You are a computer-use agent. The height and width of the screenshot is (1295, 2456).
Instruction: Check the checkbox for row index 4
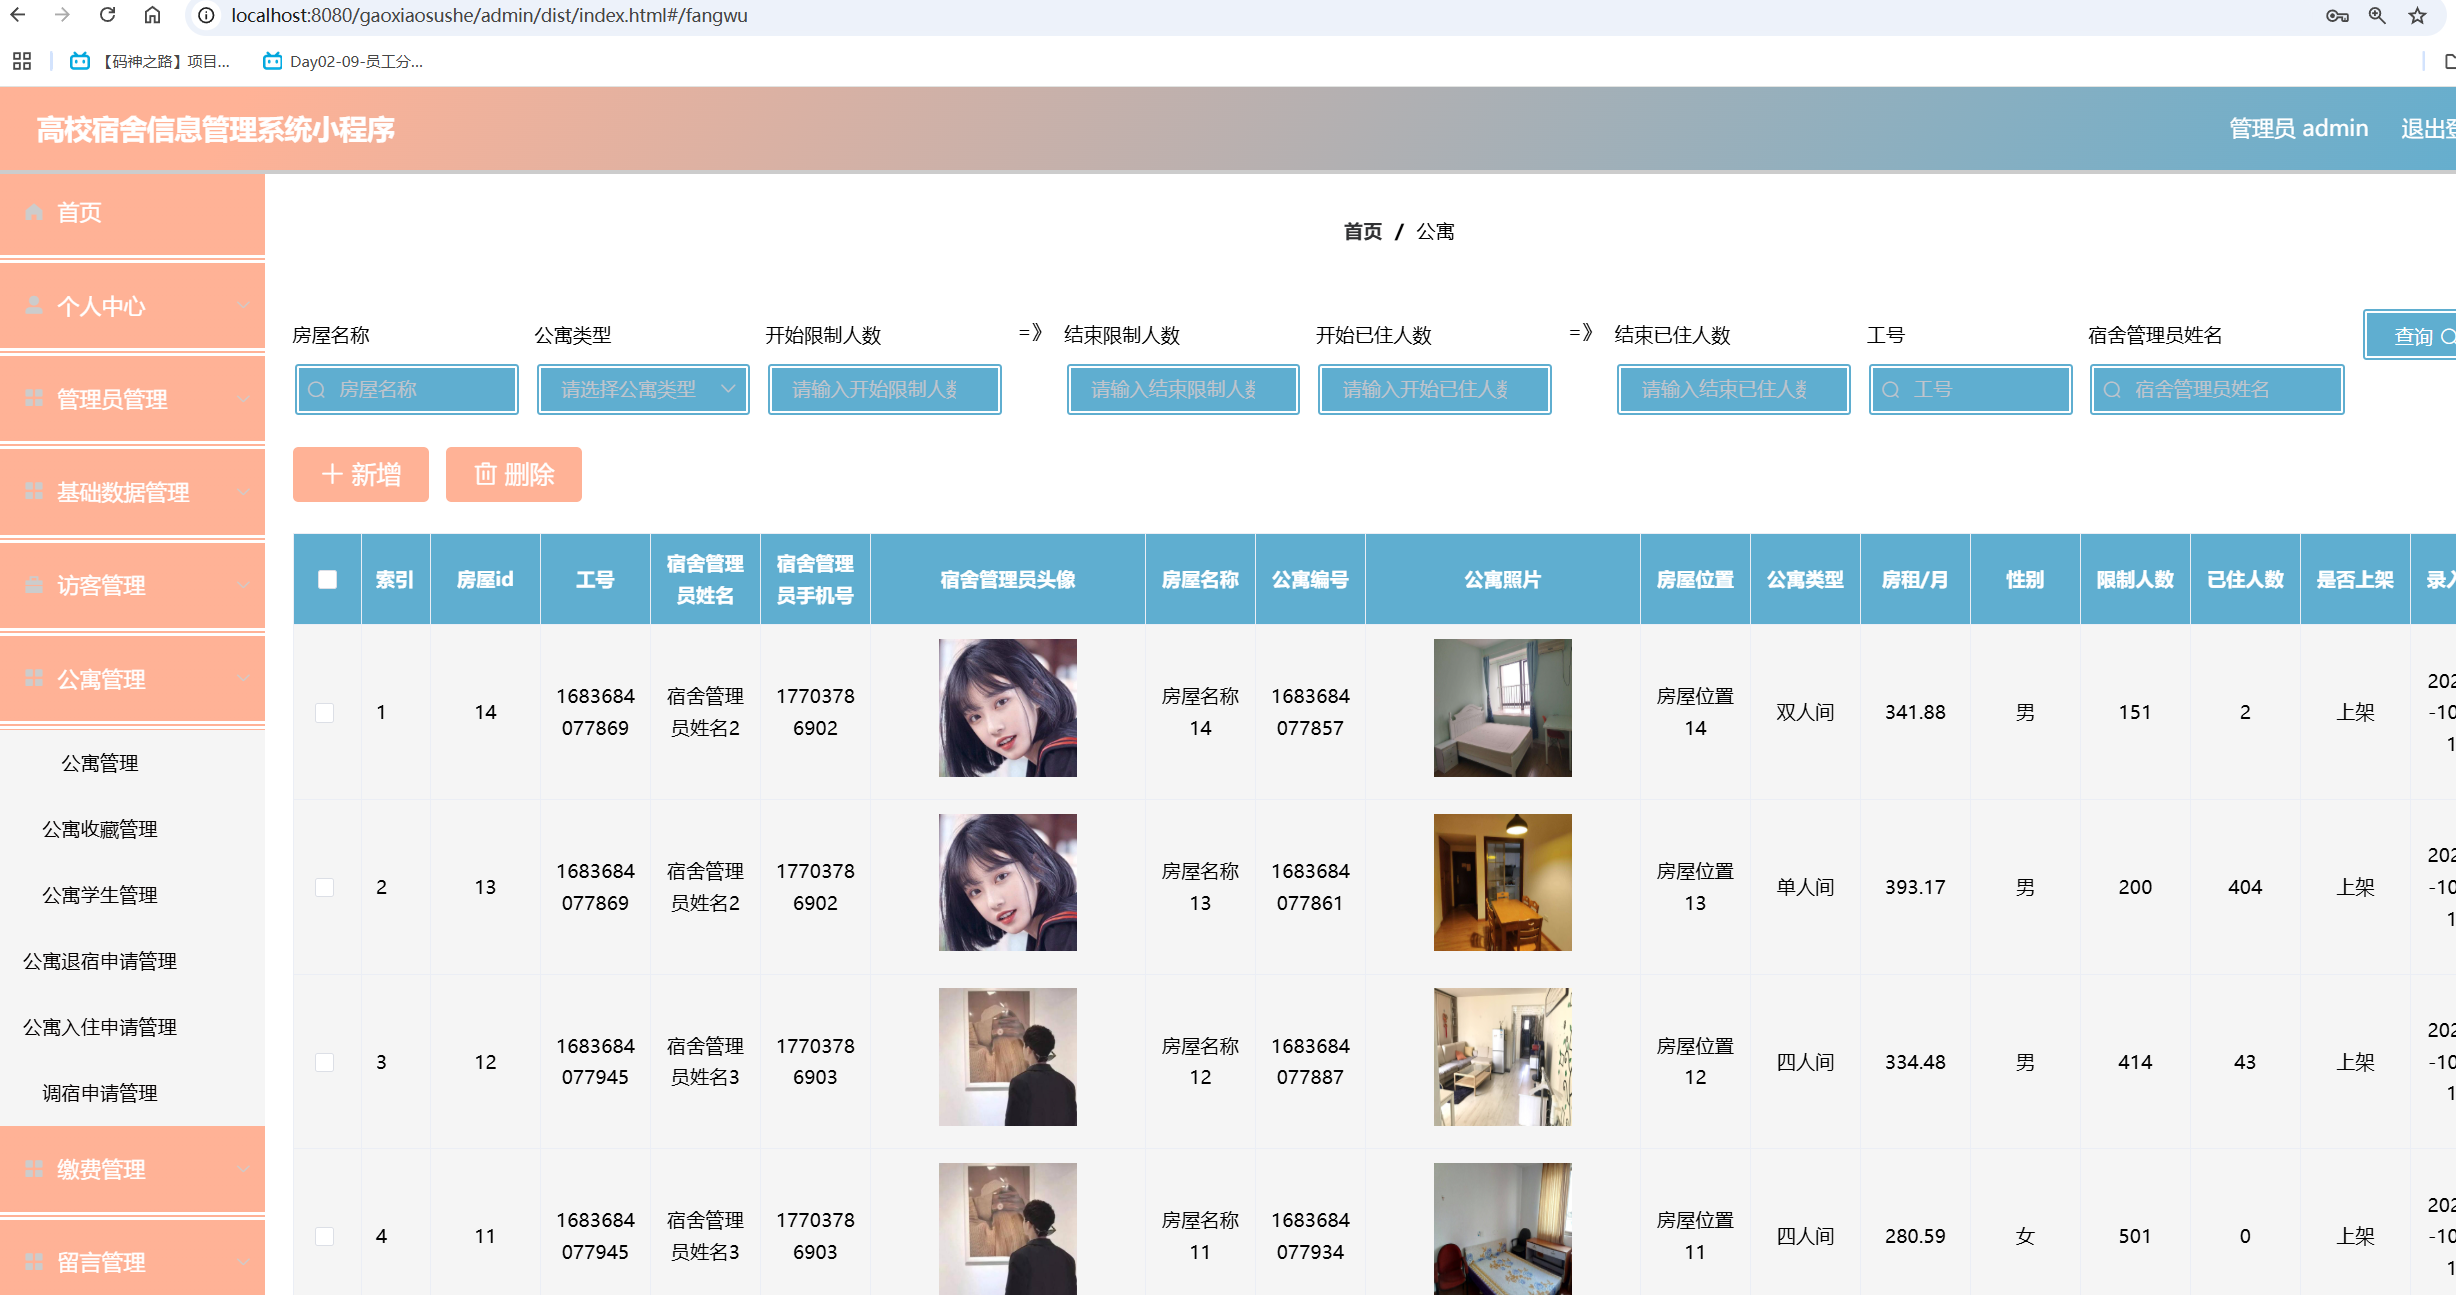324,1236
